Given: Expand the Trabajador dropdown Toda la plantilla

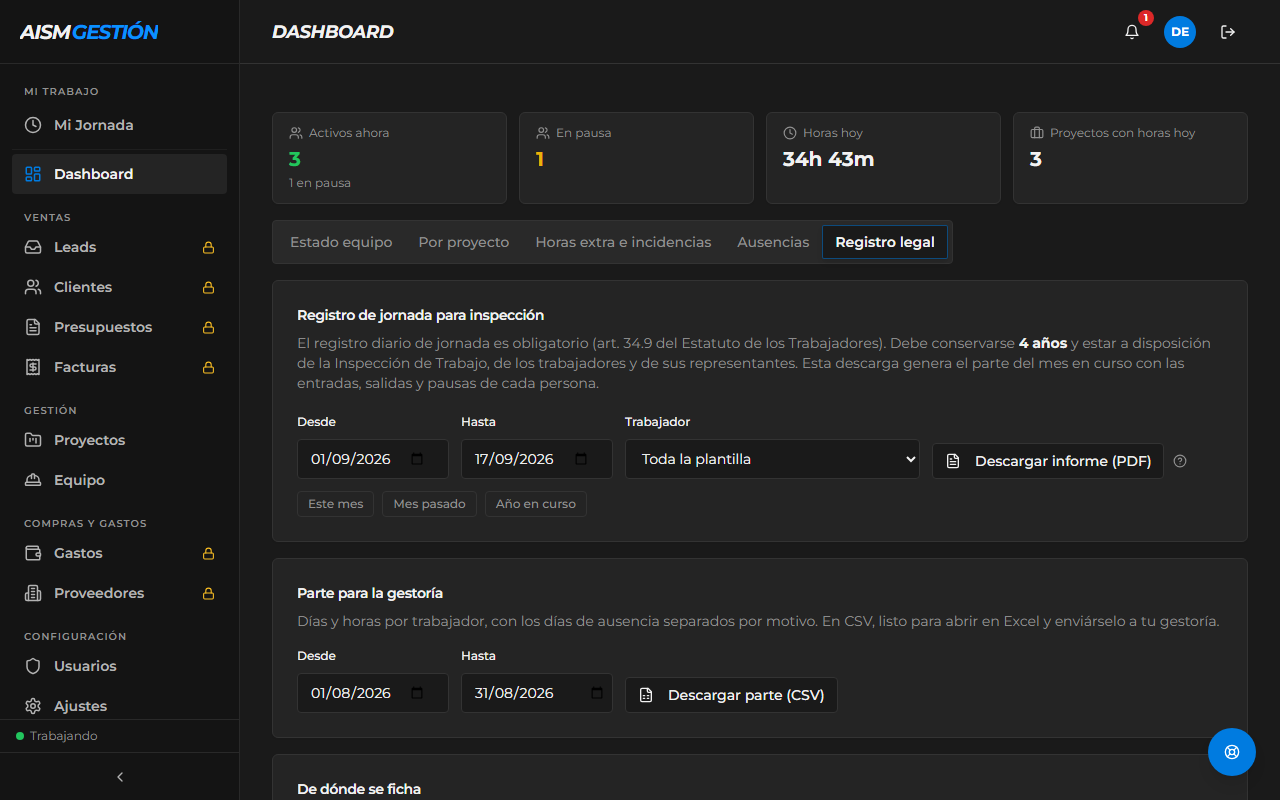Looking at the screenshot, I should coord(772,459).
